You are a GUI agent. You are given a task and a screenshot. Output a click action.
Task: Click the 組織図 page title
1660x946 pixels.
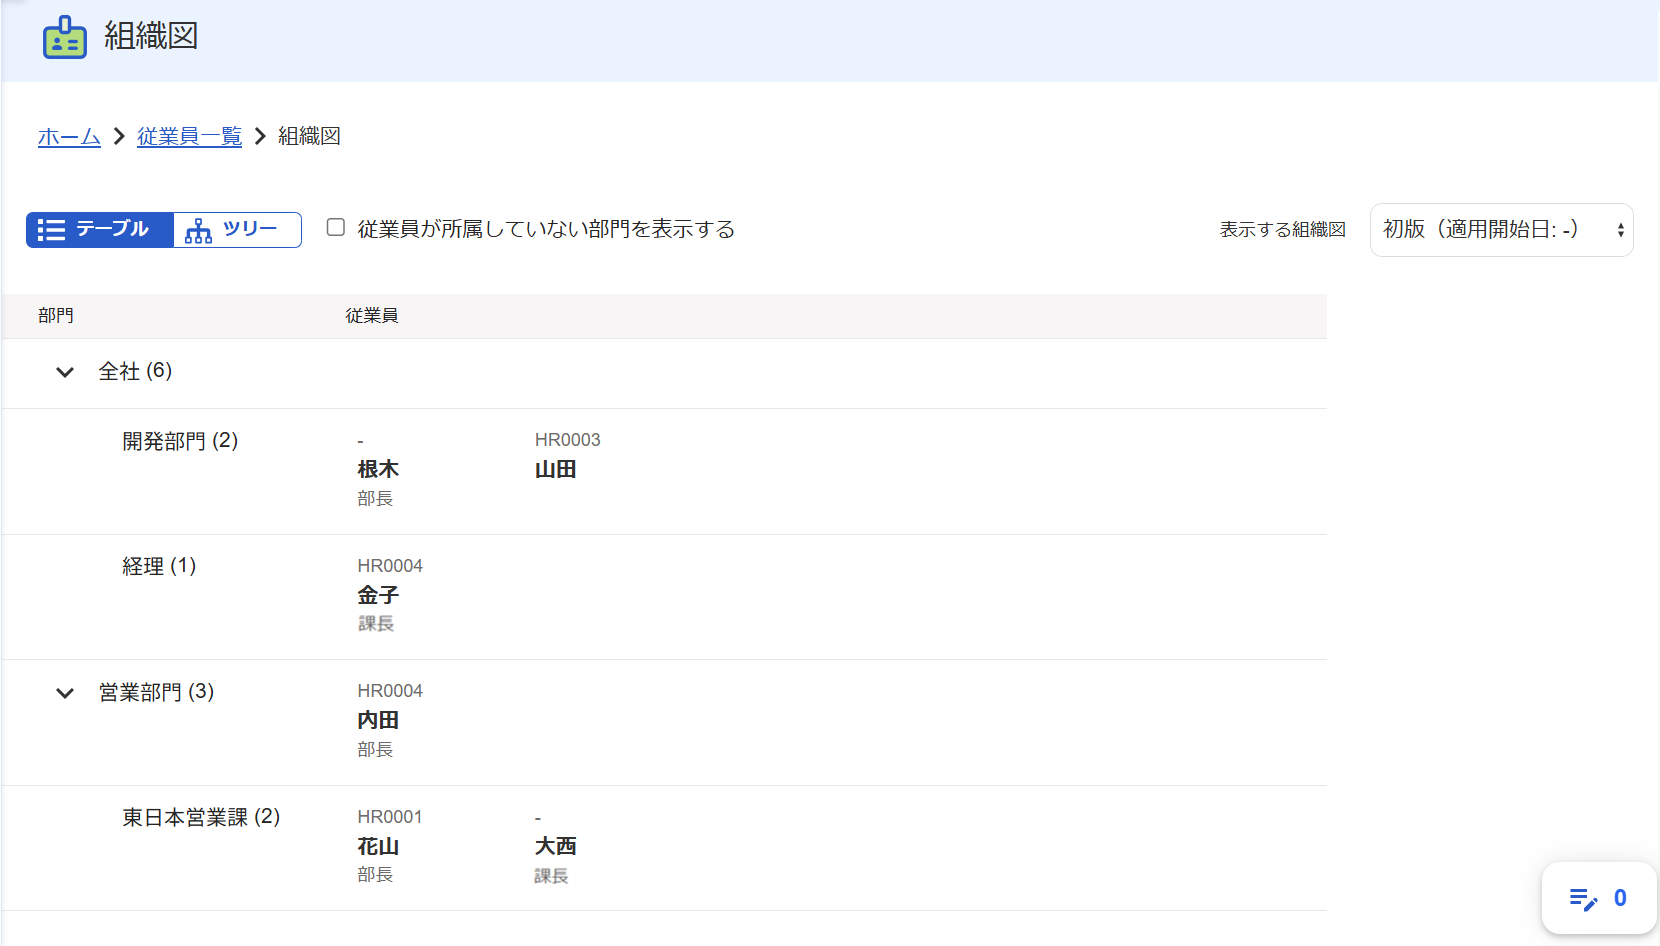pos(151,37)
